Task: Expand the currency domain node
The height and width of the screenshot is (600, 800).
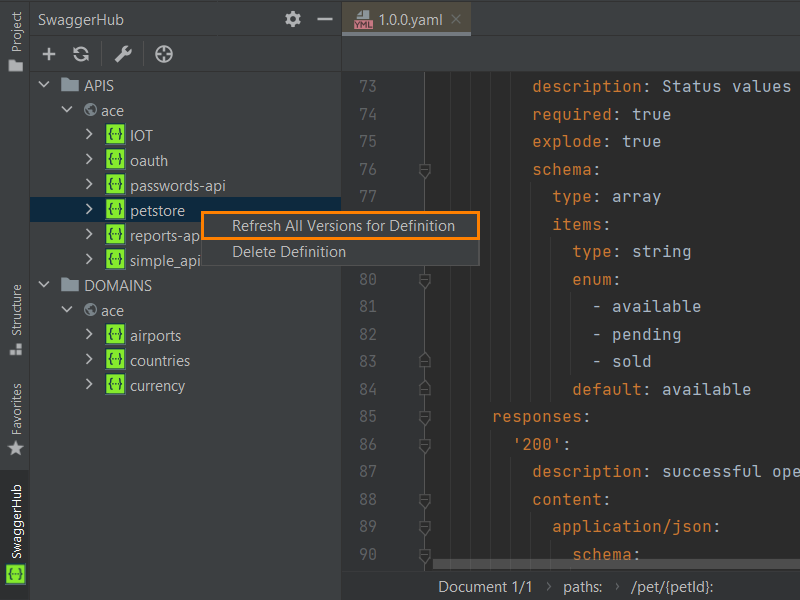Action: [89, 385]
